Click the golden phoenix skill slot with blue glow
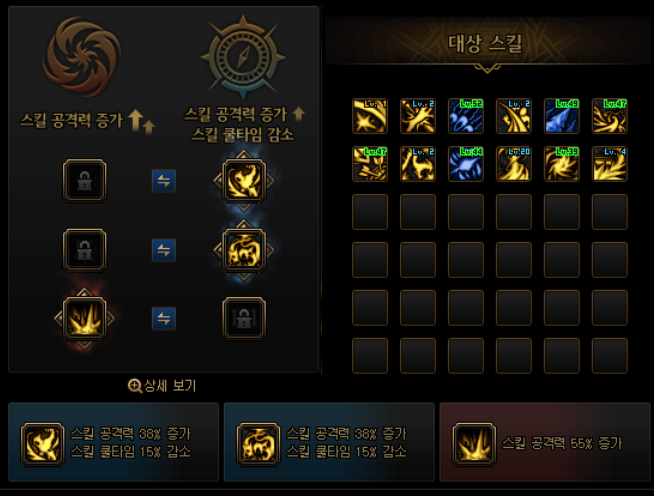Viewport: 654px width, 496px height. pyautogui.click(x=244, y=181)
